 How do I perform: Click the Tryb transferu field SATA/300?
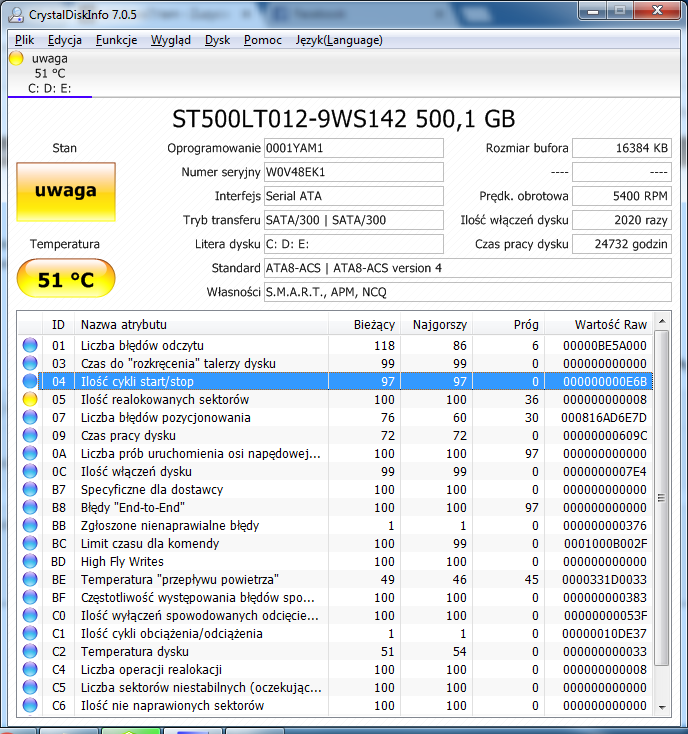(x=354, y=220)
